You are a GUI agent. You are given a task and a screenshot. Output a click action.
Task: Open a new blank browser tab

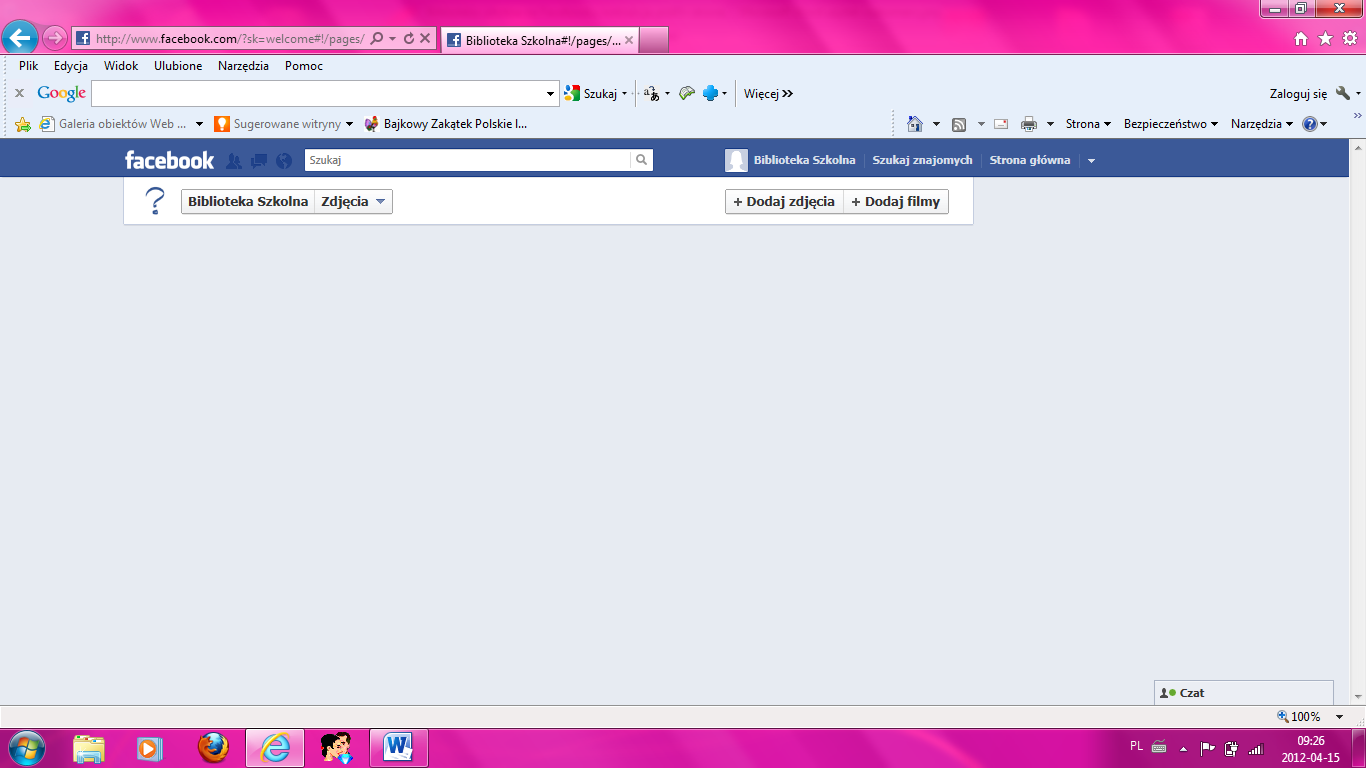(x=653, y=40)
